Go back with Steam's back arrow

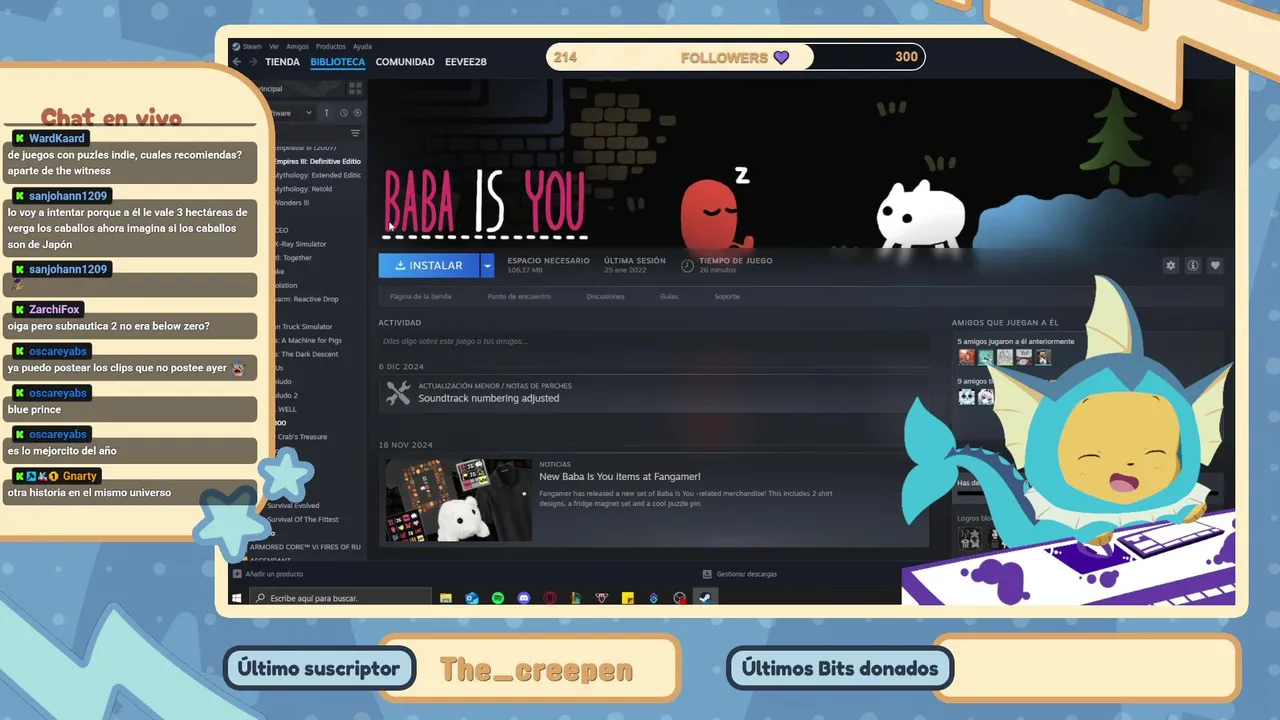(x=237, y=62)
